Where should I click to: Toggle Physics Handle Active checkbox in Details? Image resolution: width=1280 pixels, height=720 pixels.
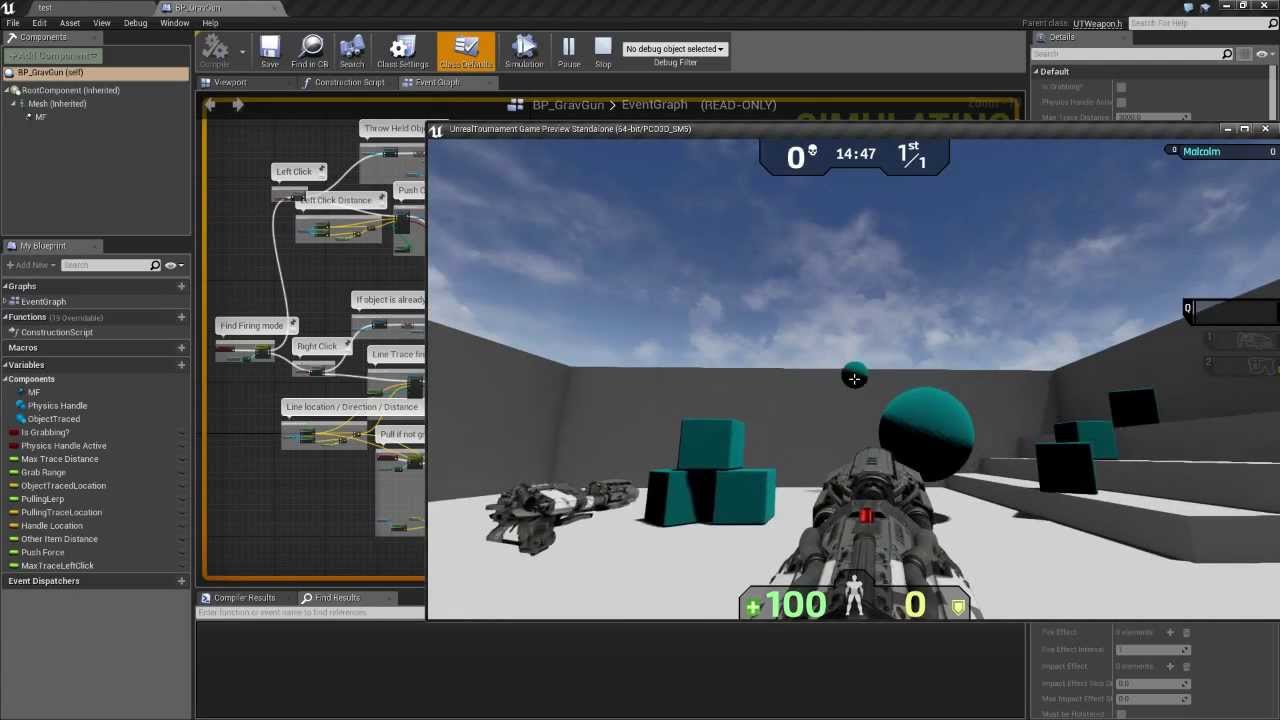pyautogui.click(x=1121, y=102)
